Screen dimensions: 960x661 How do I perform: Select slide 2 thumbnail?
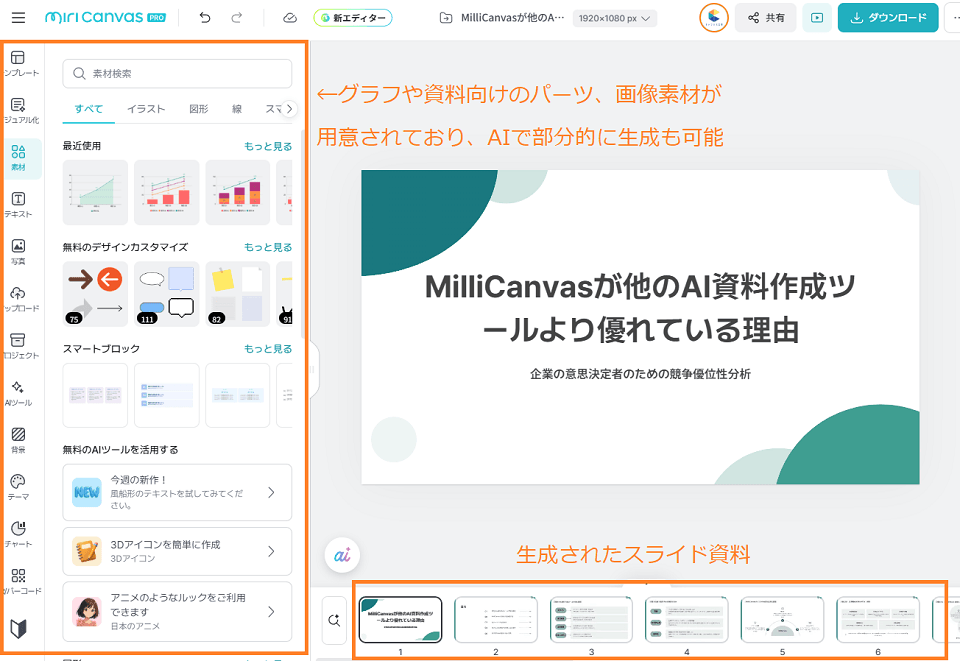[496, 620]
